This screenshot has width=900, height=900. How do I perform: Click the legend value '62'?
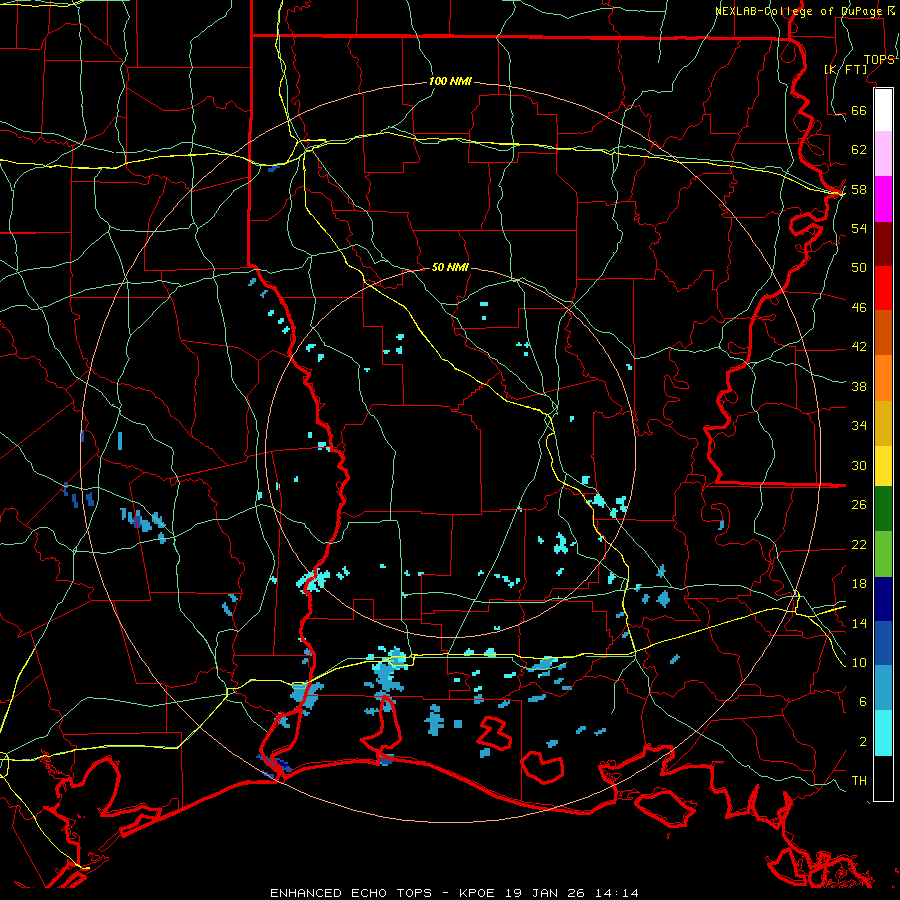859,150
